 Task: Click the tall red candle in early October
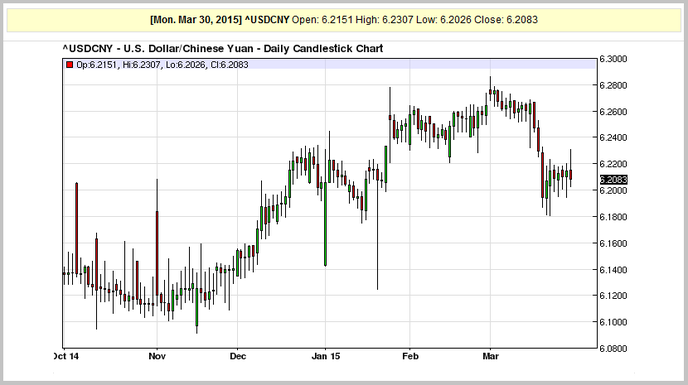tap(76, 229)
